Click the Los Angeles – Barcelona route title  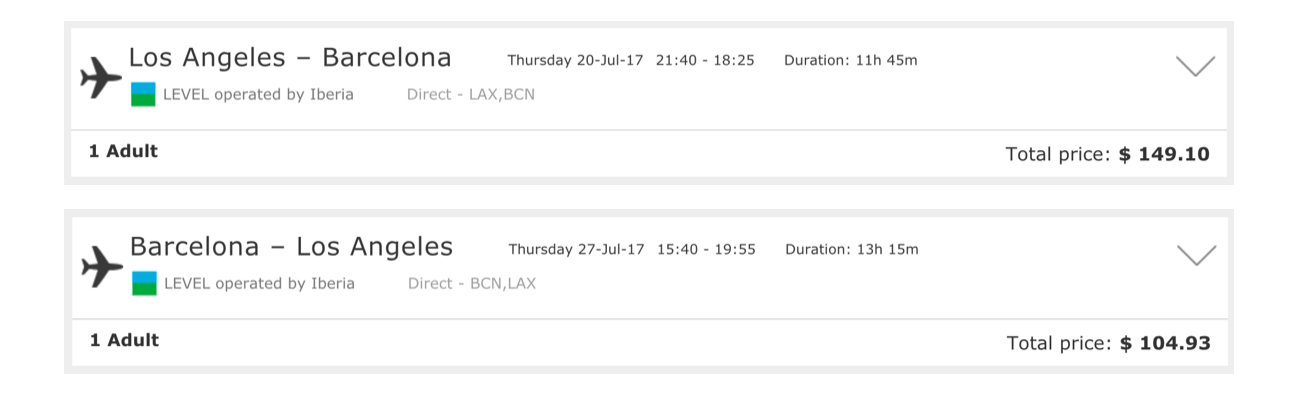point(290,58)
